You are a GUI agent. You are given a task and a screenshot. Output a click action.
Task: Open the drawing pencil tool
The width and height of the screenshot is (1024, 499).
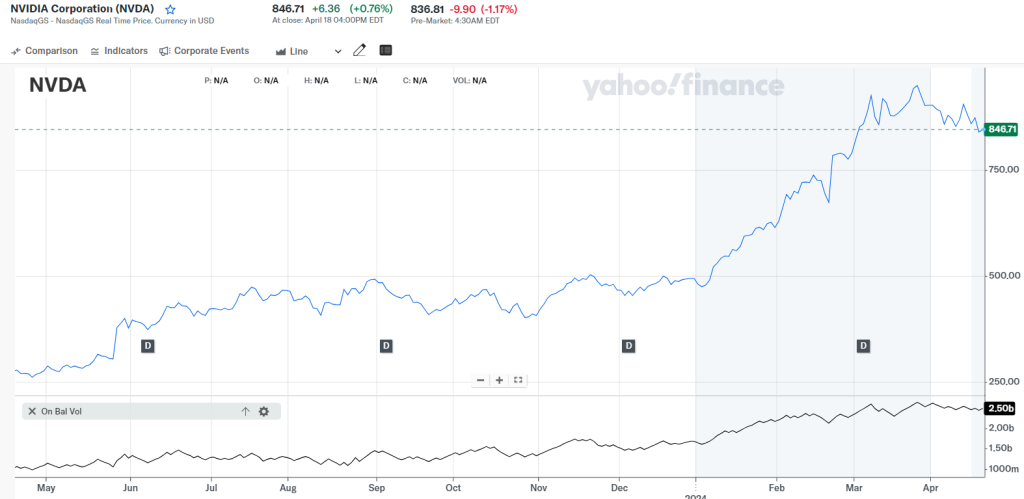pos(360,50)
